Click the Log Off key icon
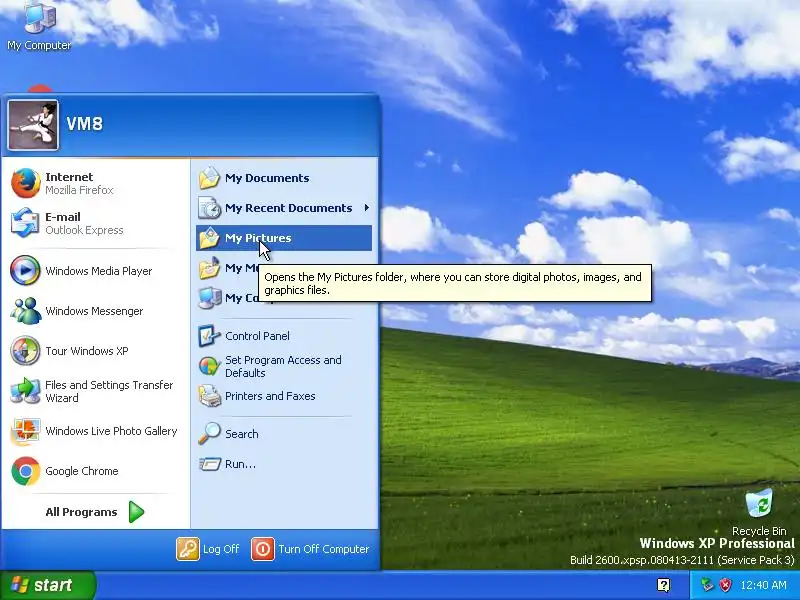Viewport: 800px width, 600px height. [188, 549]
